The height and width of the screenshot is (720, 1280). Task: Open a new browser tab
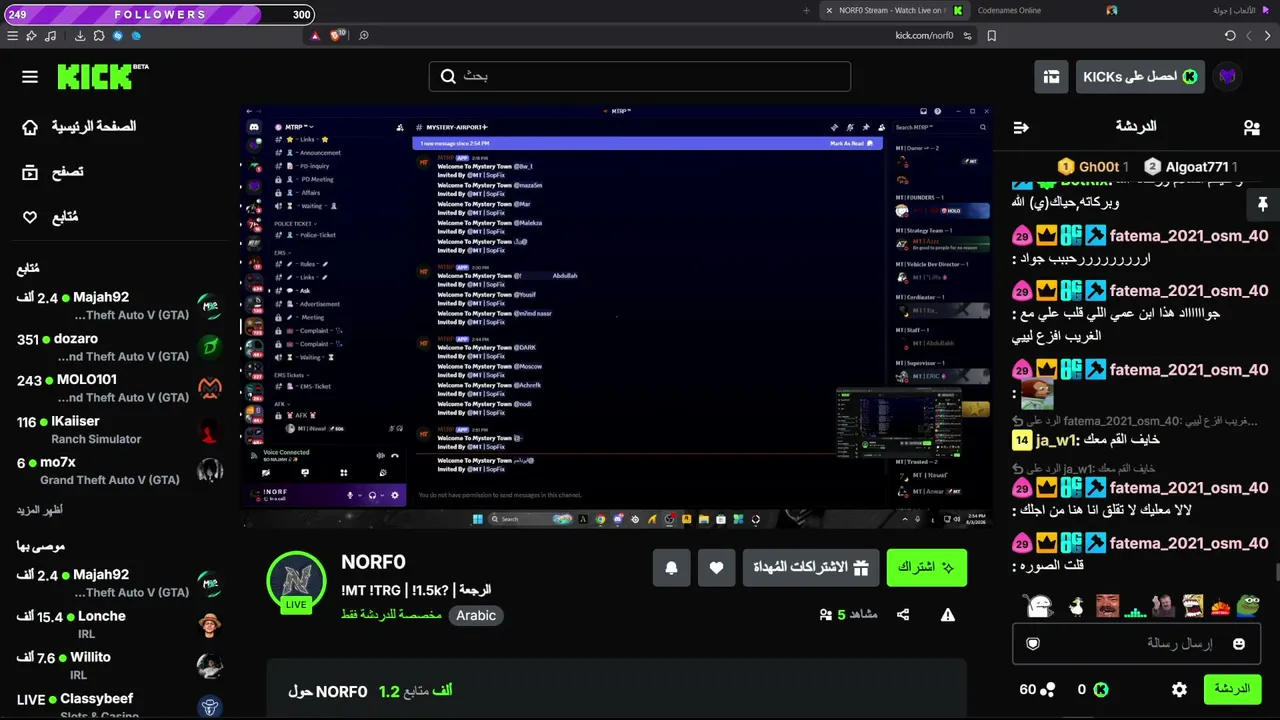pyautogui.click(x=806, y=10)
